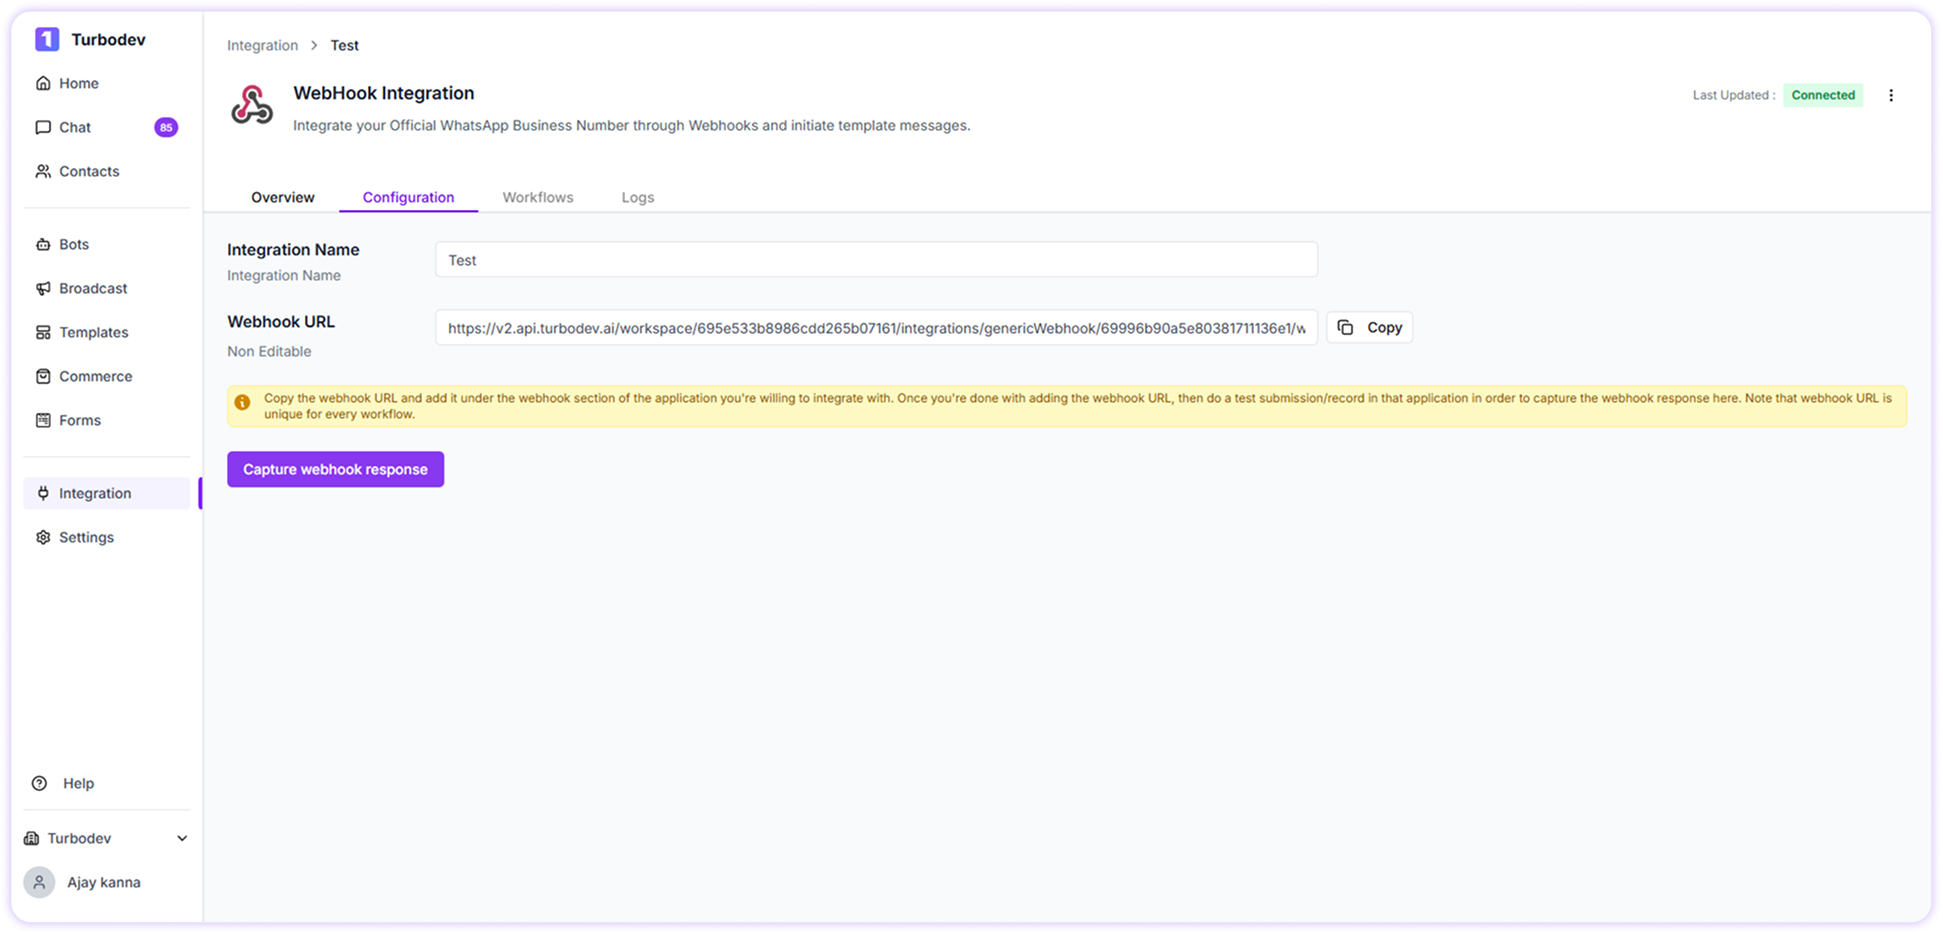Click inside the Integration Name field
Screen dimensions: 1943x934
click(x=875, y=259)
